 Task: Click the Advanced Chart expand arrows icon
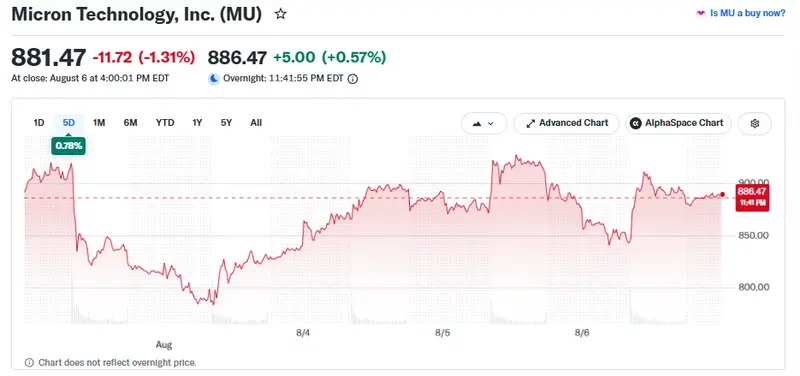coord(530,123)
